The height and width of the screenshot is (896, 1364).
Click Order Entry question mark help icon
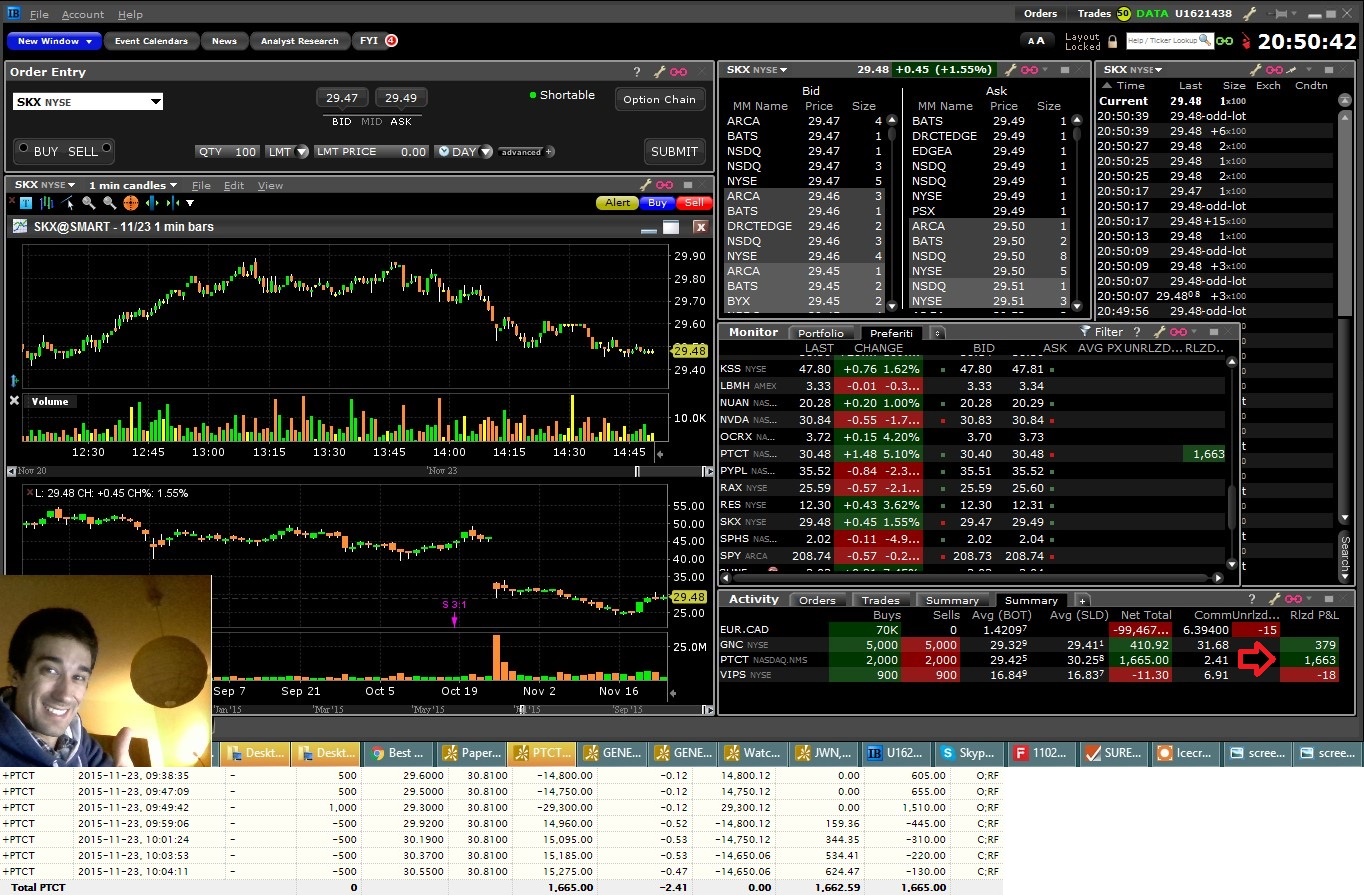[x=637, y=72]
